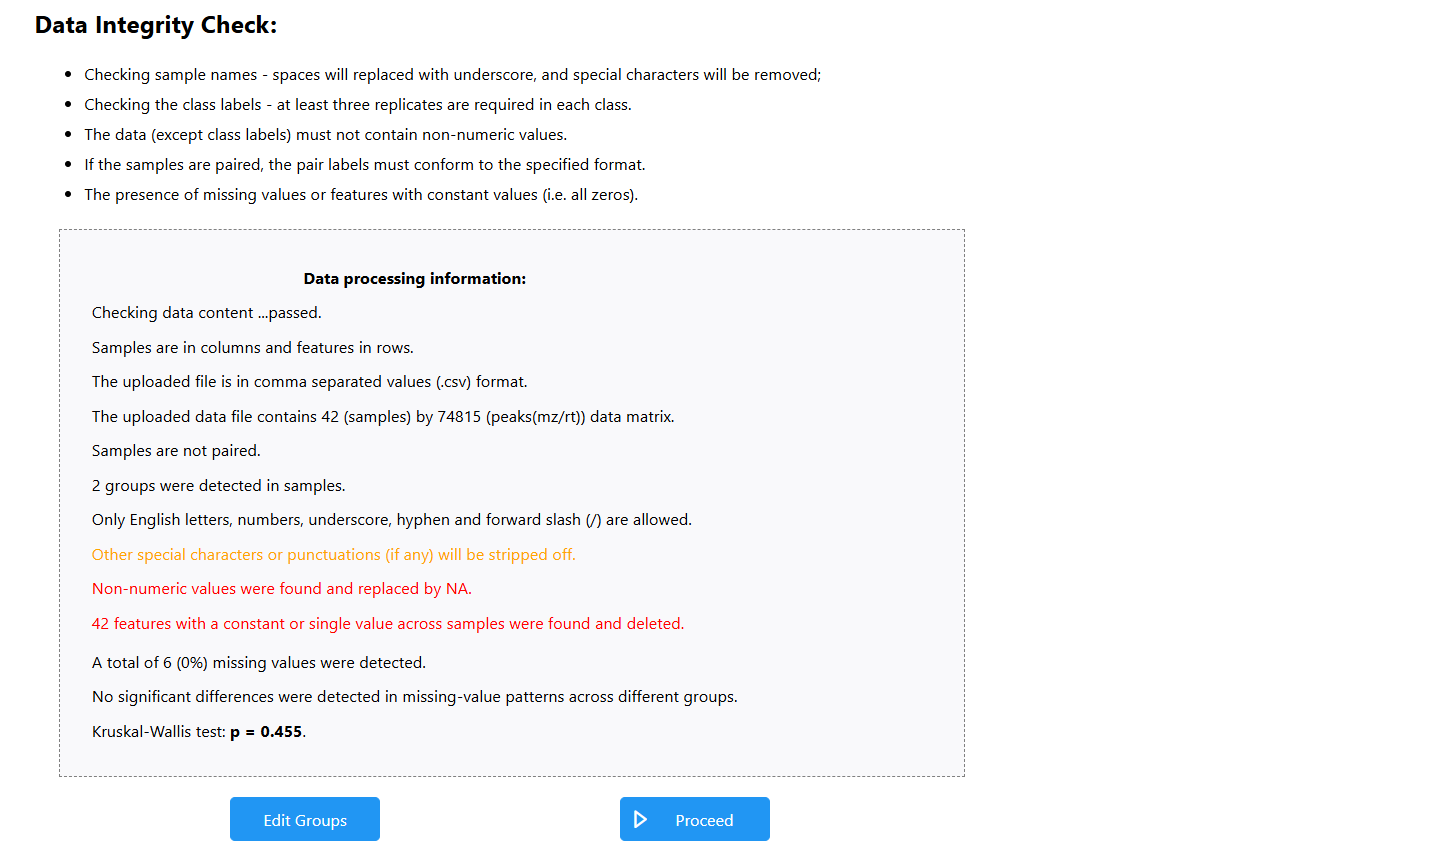The width and height of the screenshot is (1443, 856).
Task: Click the missing values presence bullet
Action: tap(360, 195)
